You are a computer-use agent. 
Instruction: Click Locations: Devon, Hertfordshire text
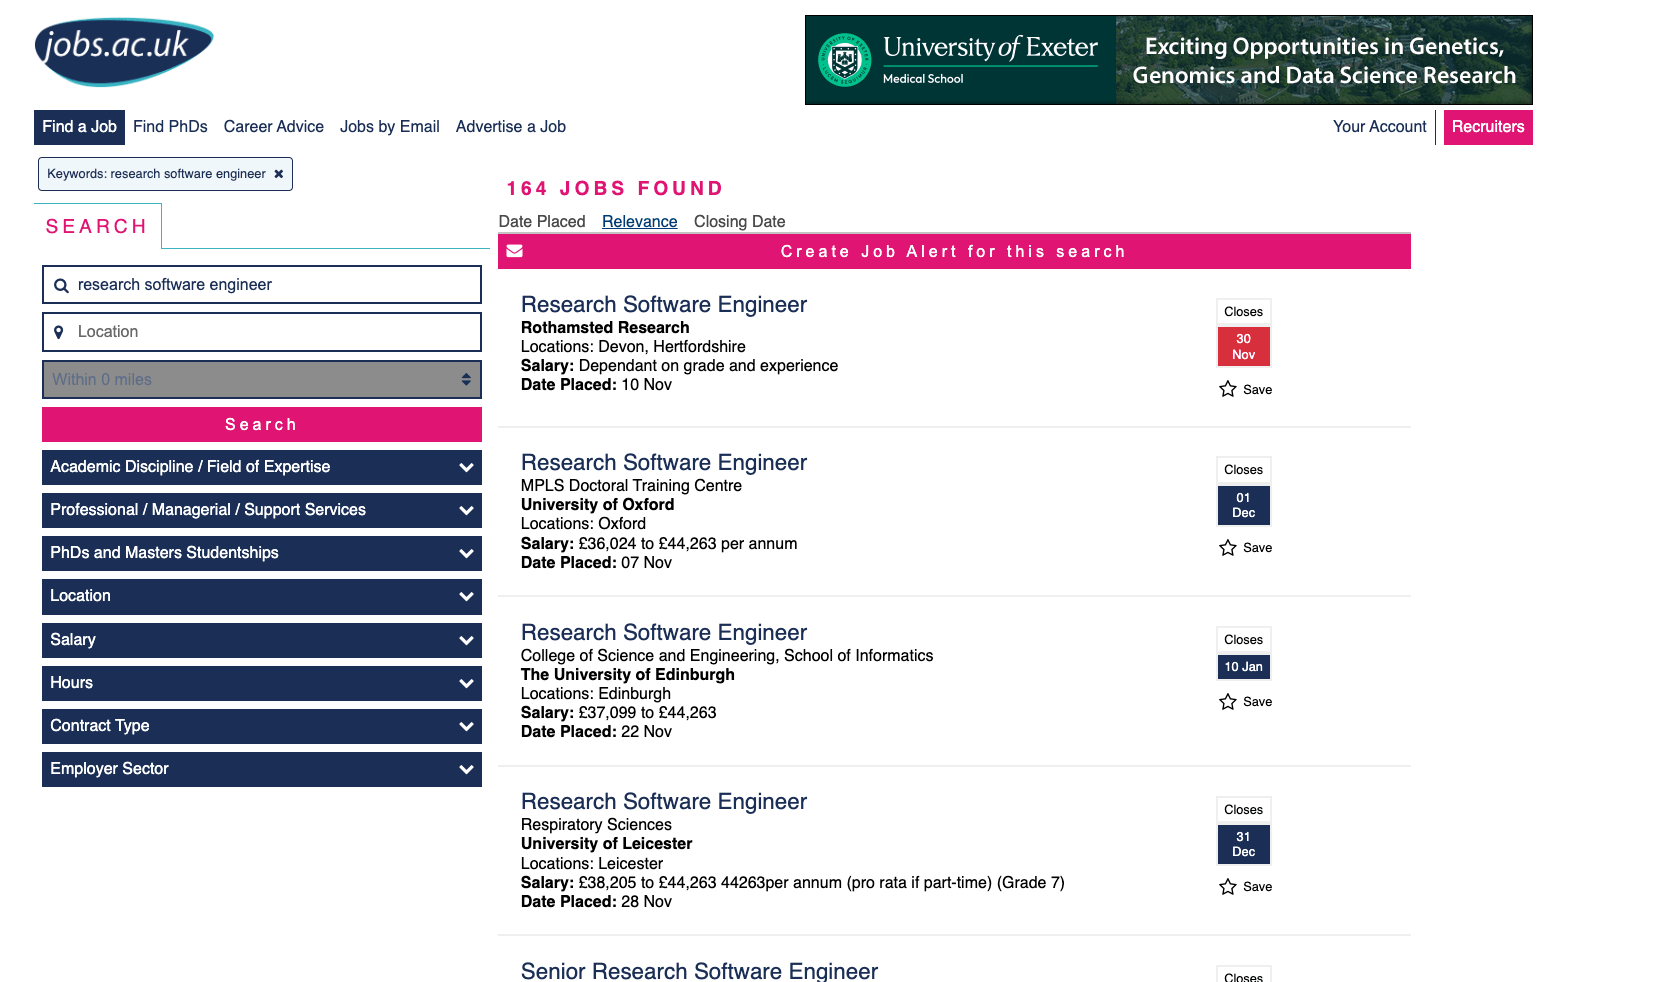[633, 347]
